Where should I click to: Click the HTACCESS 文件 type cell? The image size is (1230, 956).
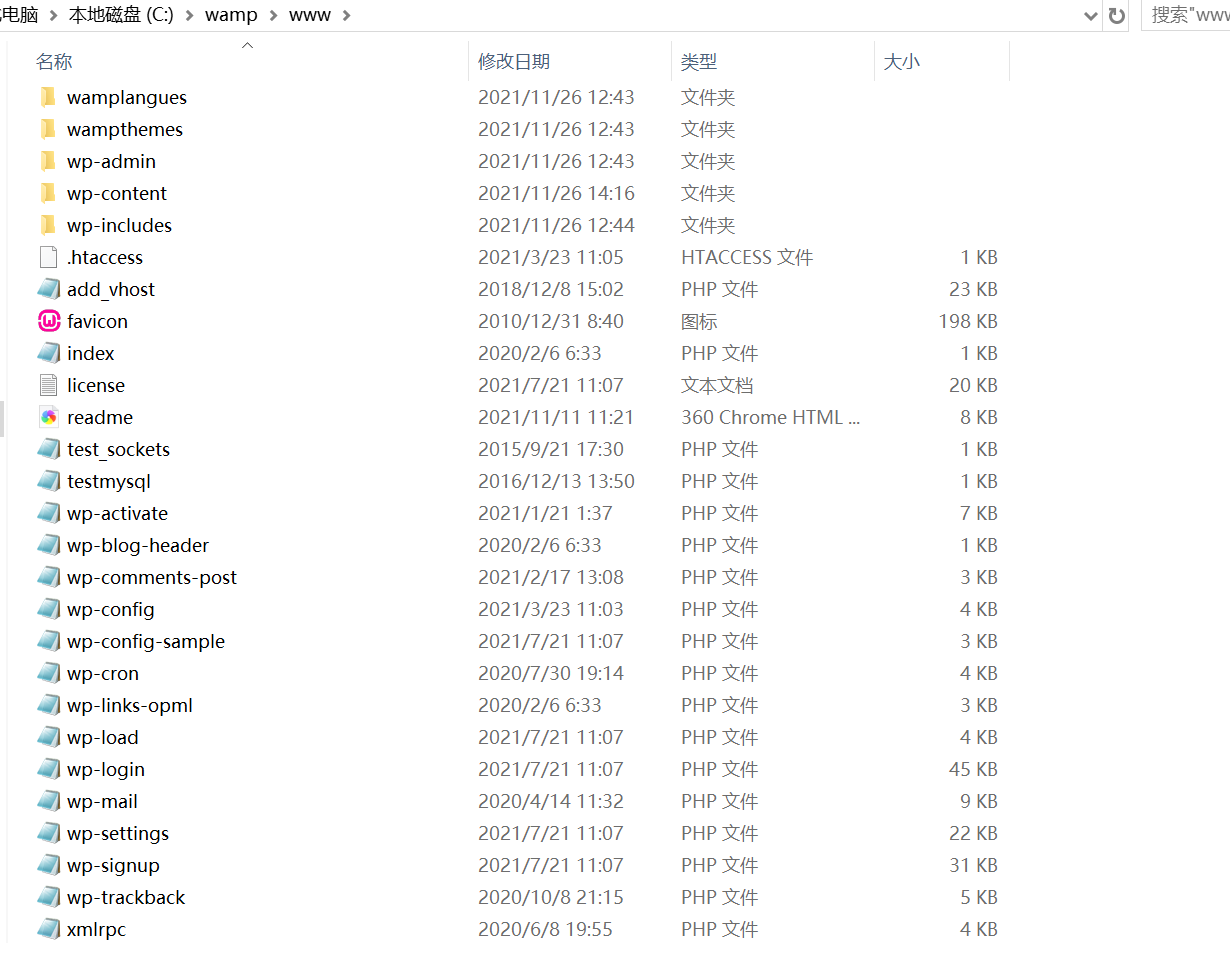(747, 257)
